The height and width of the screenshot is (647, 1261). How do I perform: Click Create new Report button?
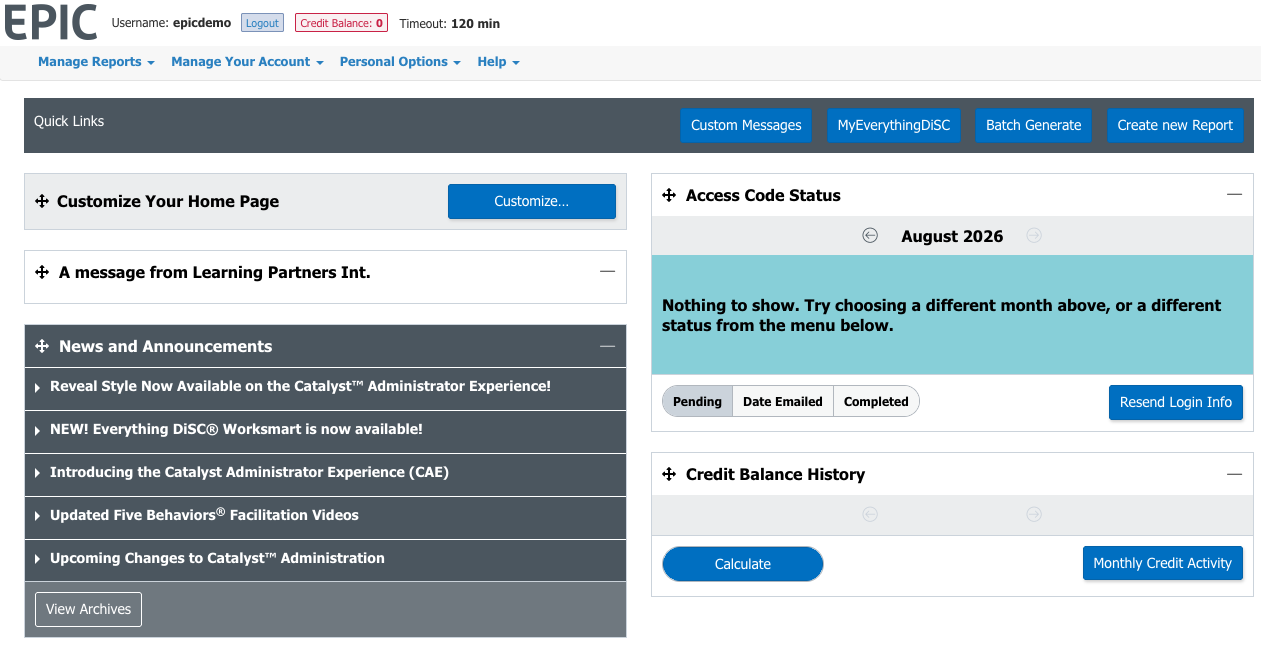point(1175,126)
